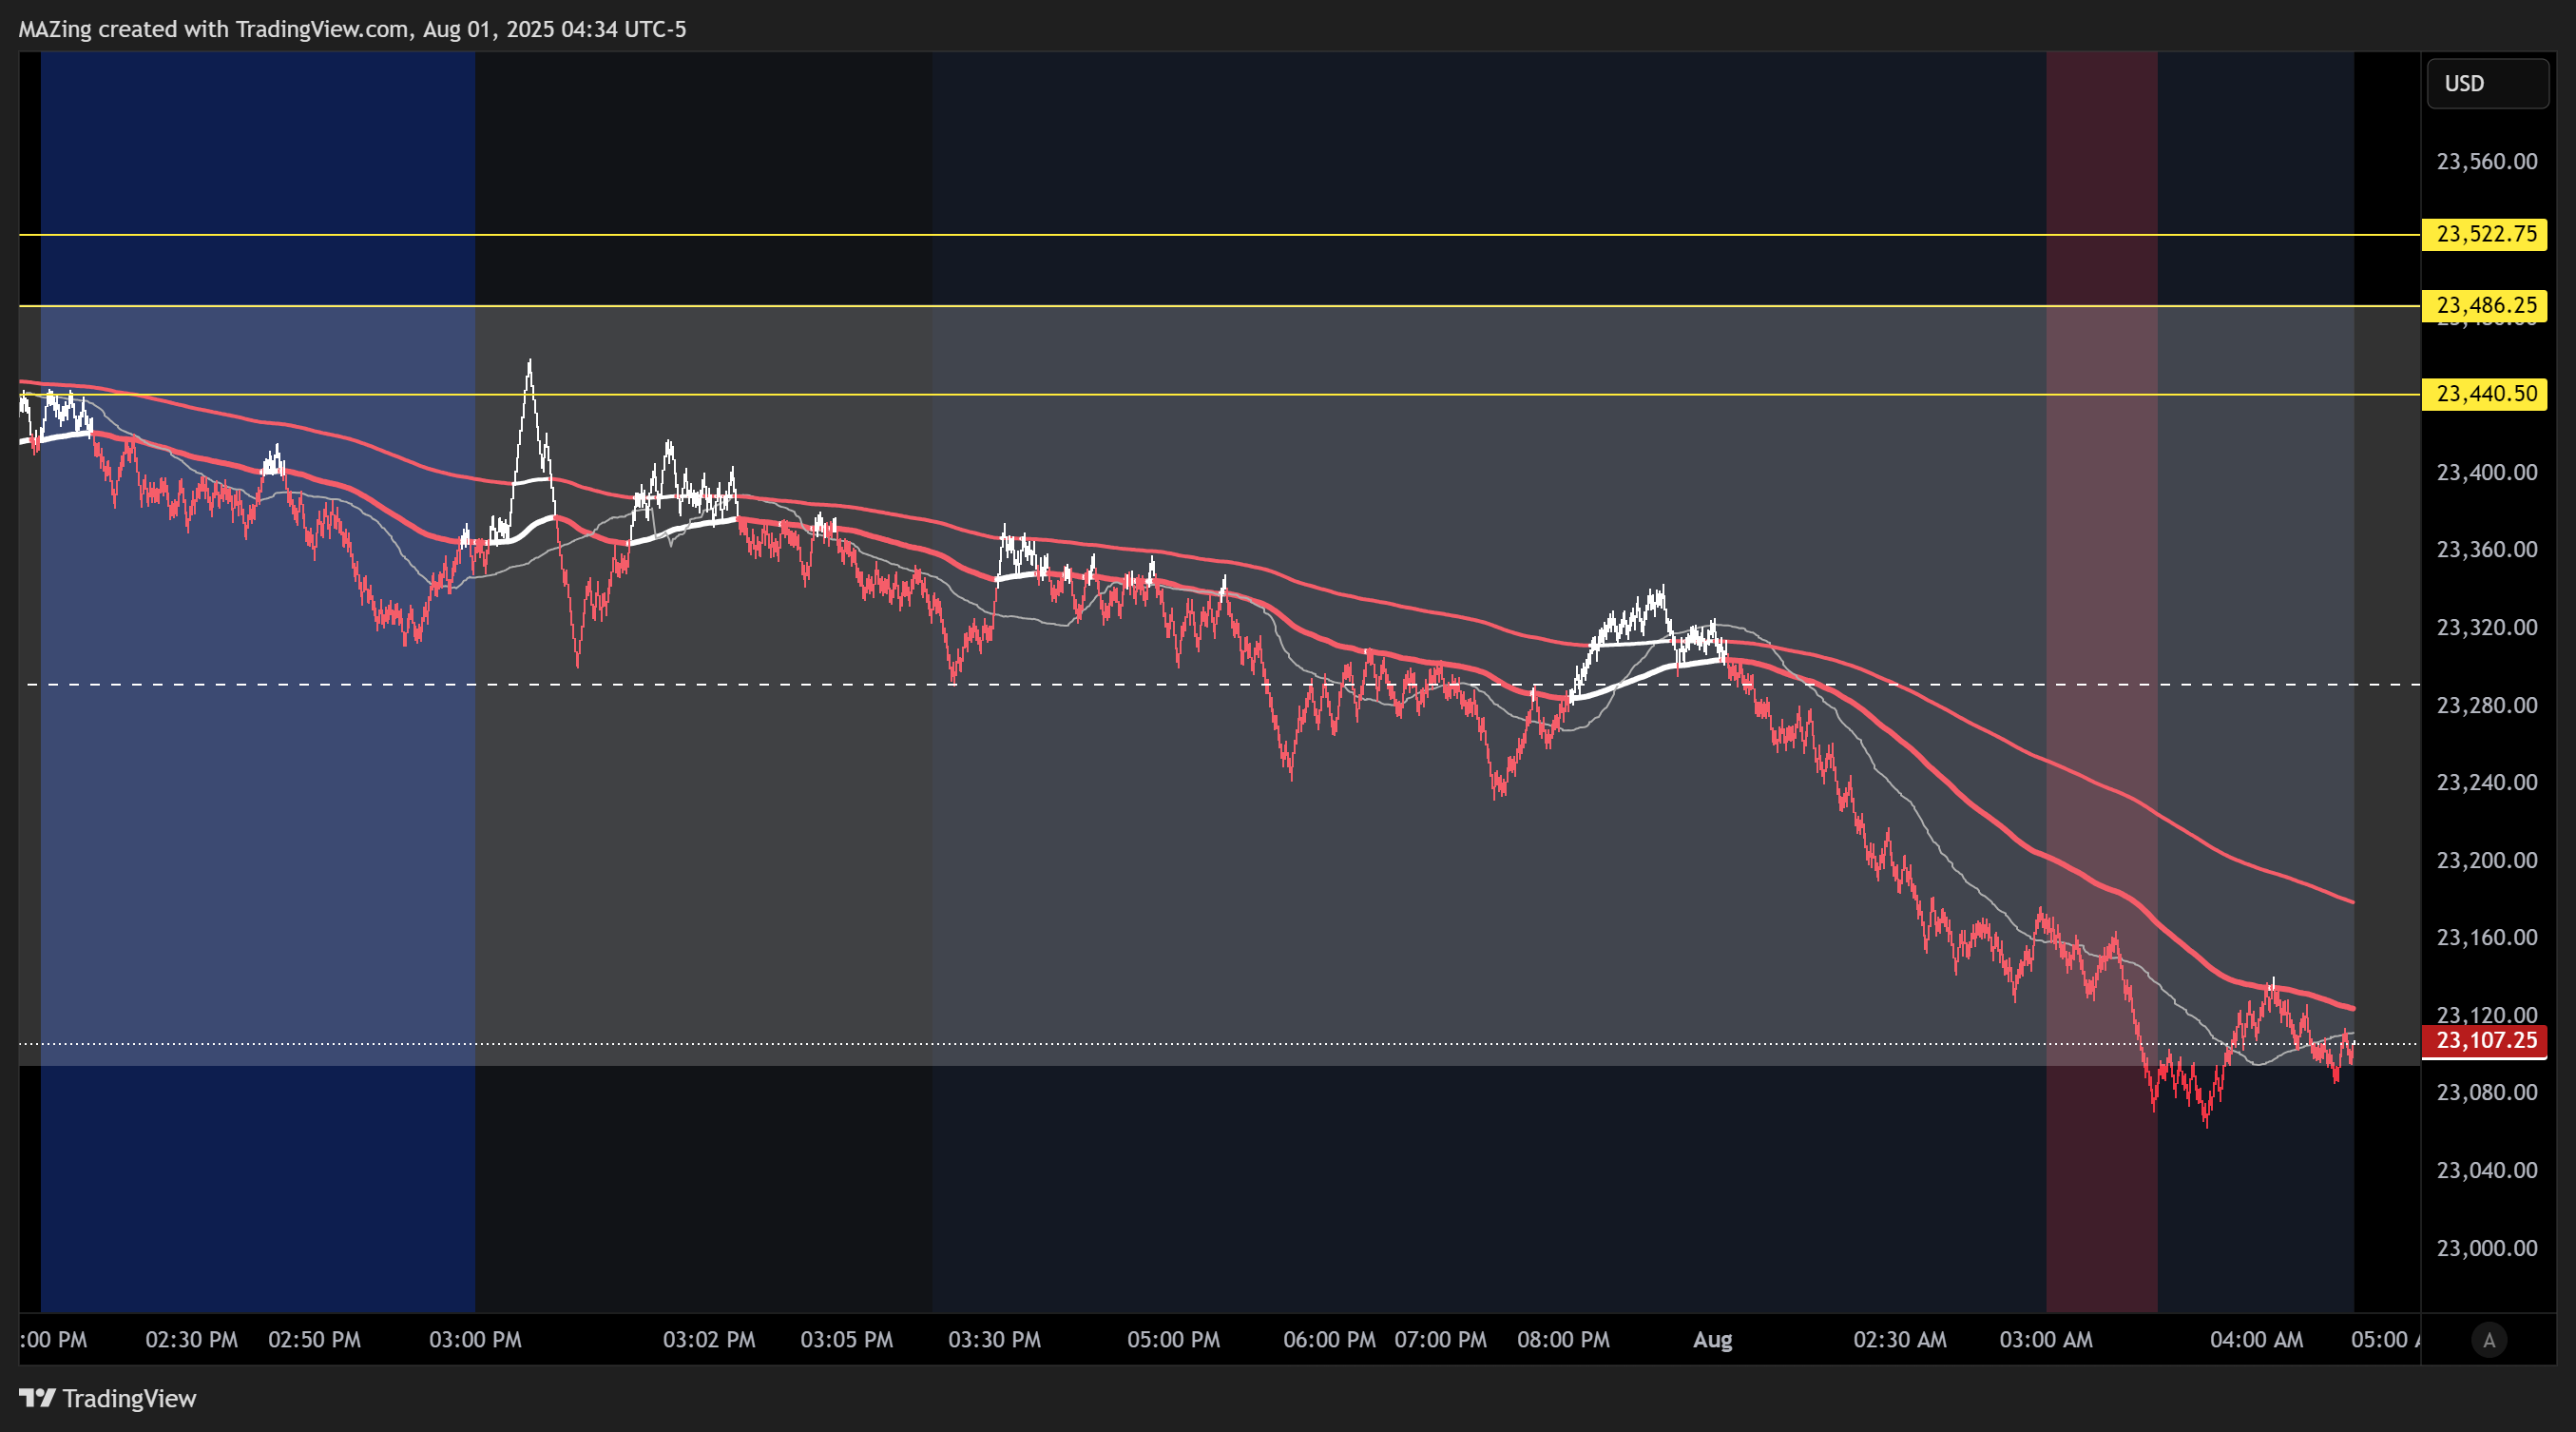Click the 23,040.00 price axis value

pyautogui.click(x=2487, y=1170)
